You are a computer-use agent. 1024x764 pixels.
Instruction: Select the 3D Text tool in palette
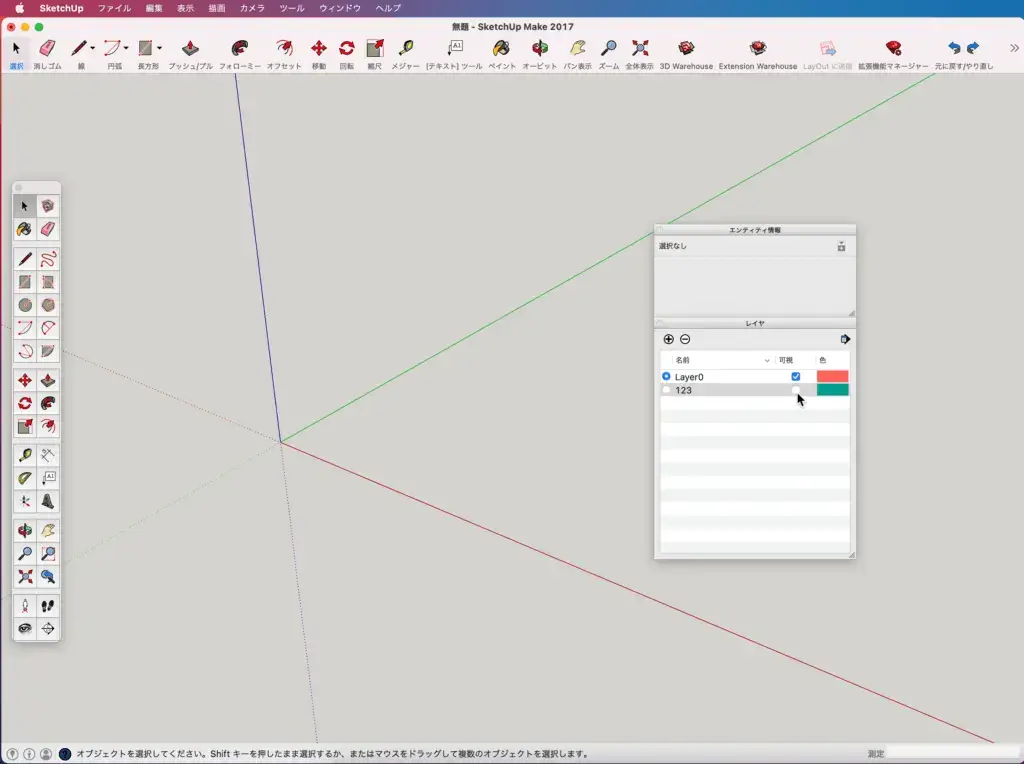pos(48,501)
